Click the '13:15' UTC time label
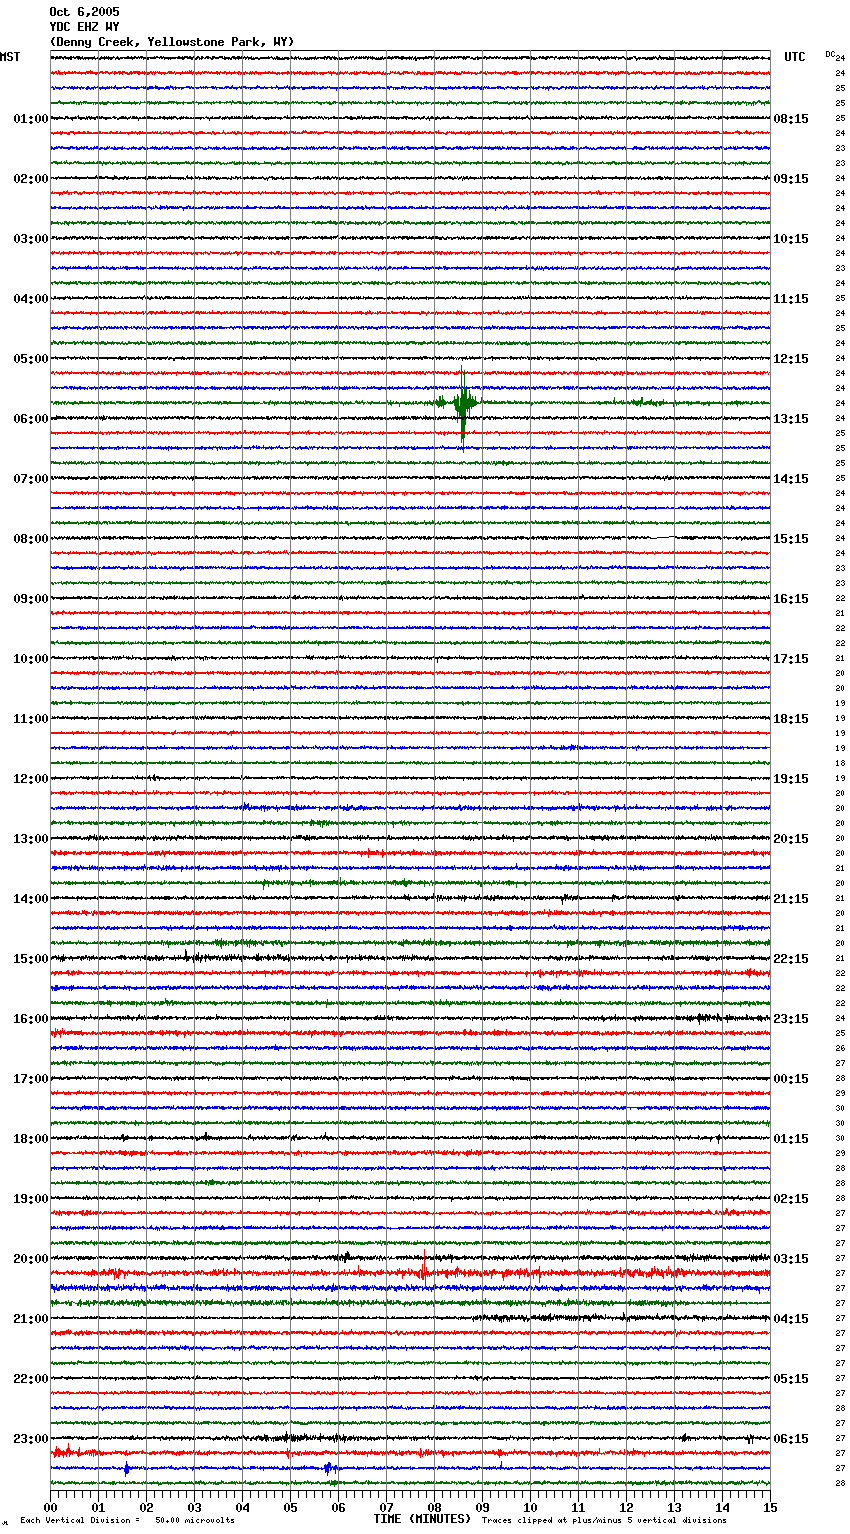The image size is (850, 1534). tap(791, 419)
